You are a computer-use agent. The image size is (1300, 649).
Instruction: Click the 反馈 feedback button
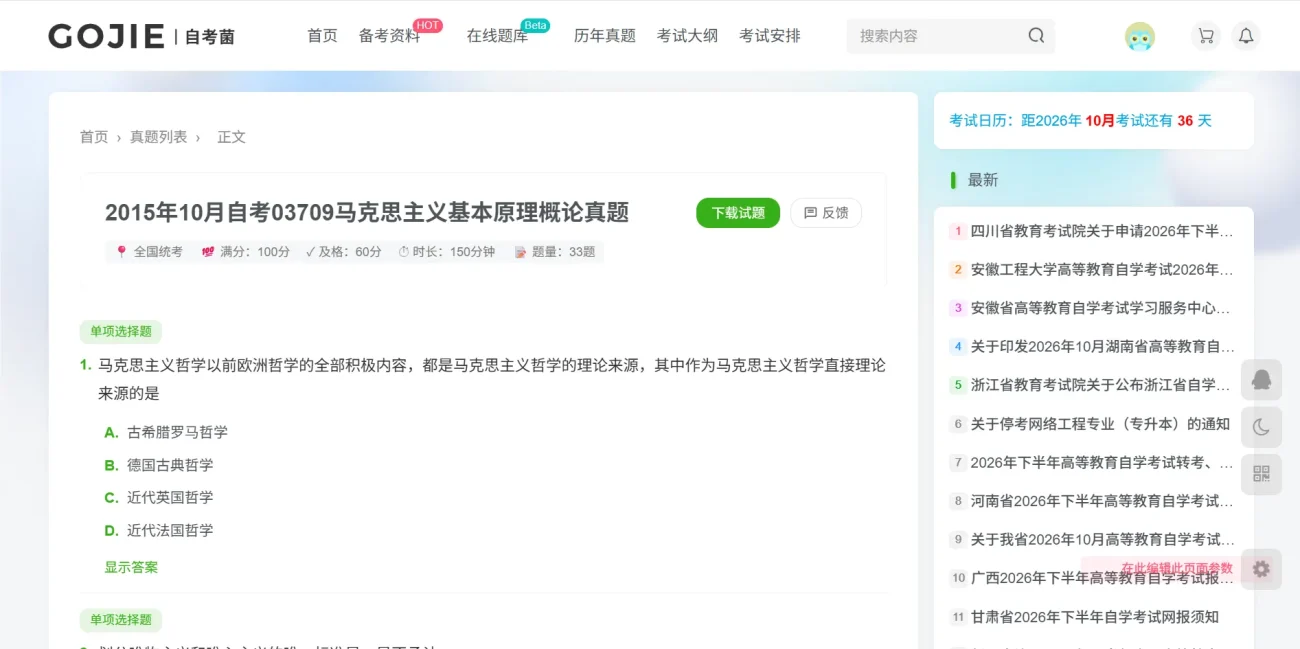point(826,213)
